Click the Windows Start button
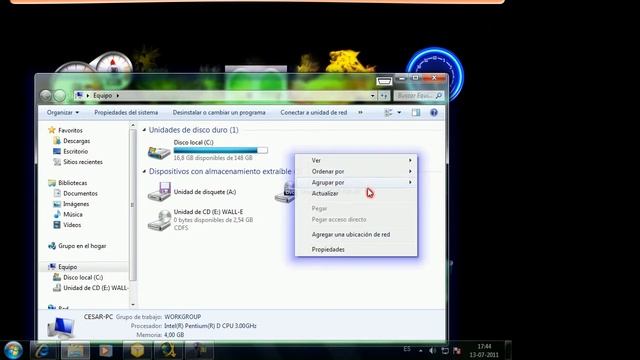Screen dimensions: 640x360 tap(13, 350)
